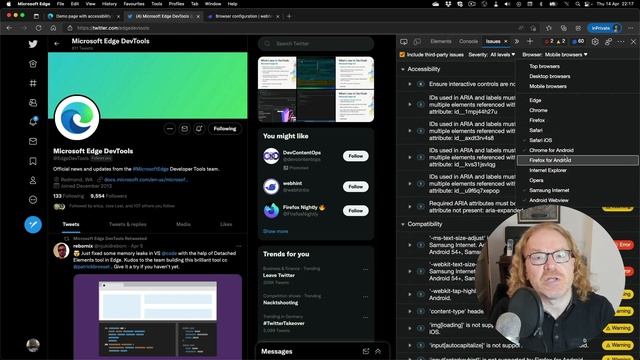Click the browser Home icon
The image size is (640, 360).
point(53,28)
